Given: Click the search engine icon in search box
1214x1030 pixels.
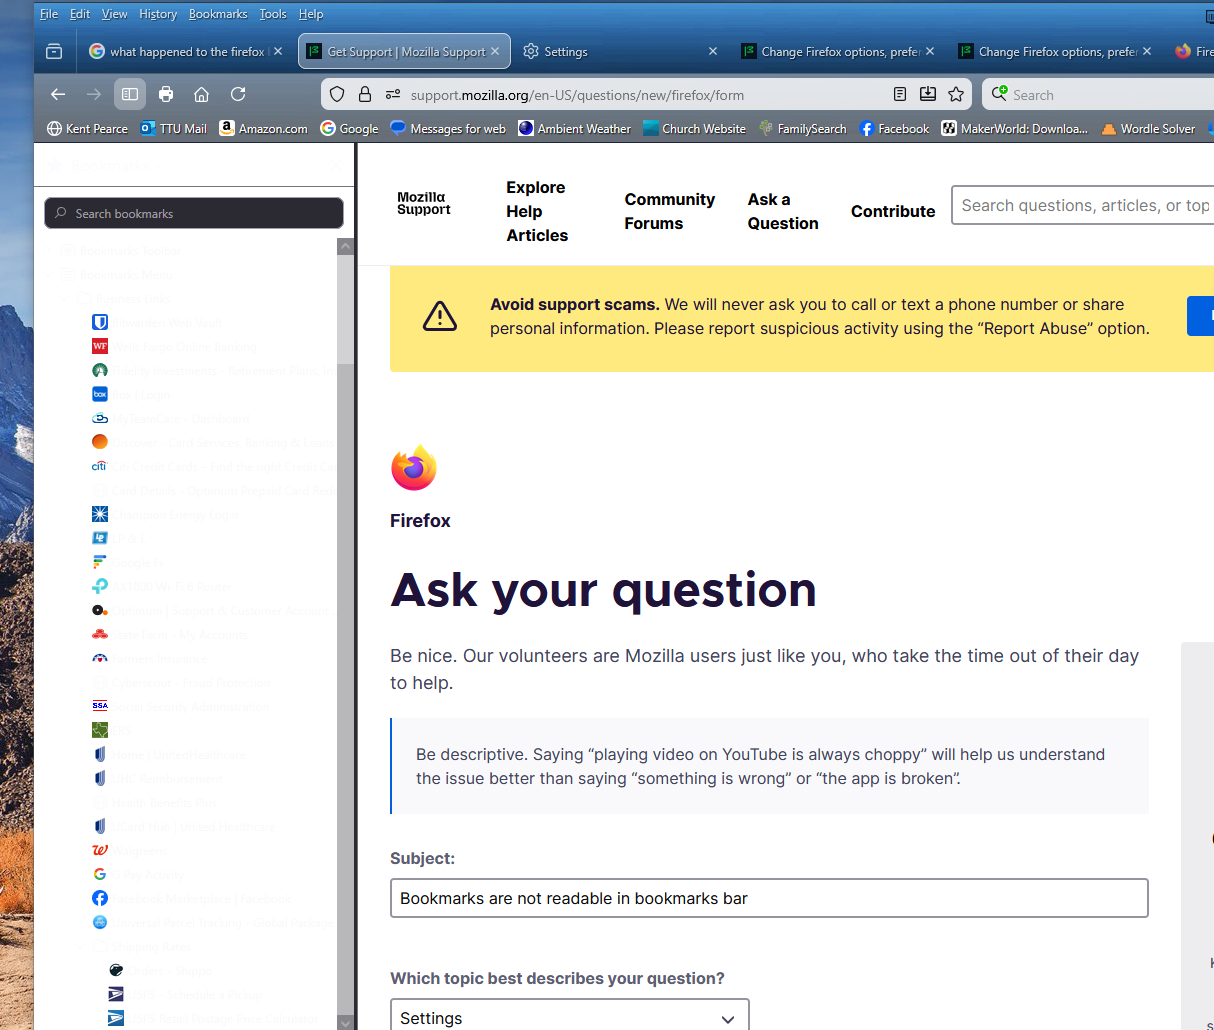Looking at the screenshot, I should coord(999,94).
